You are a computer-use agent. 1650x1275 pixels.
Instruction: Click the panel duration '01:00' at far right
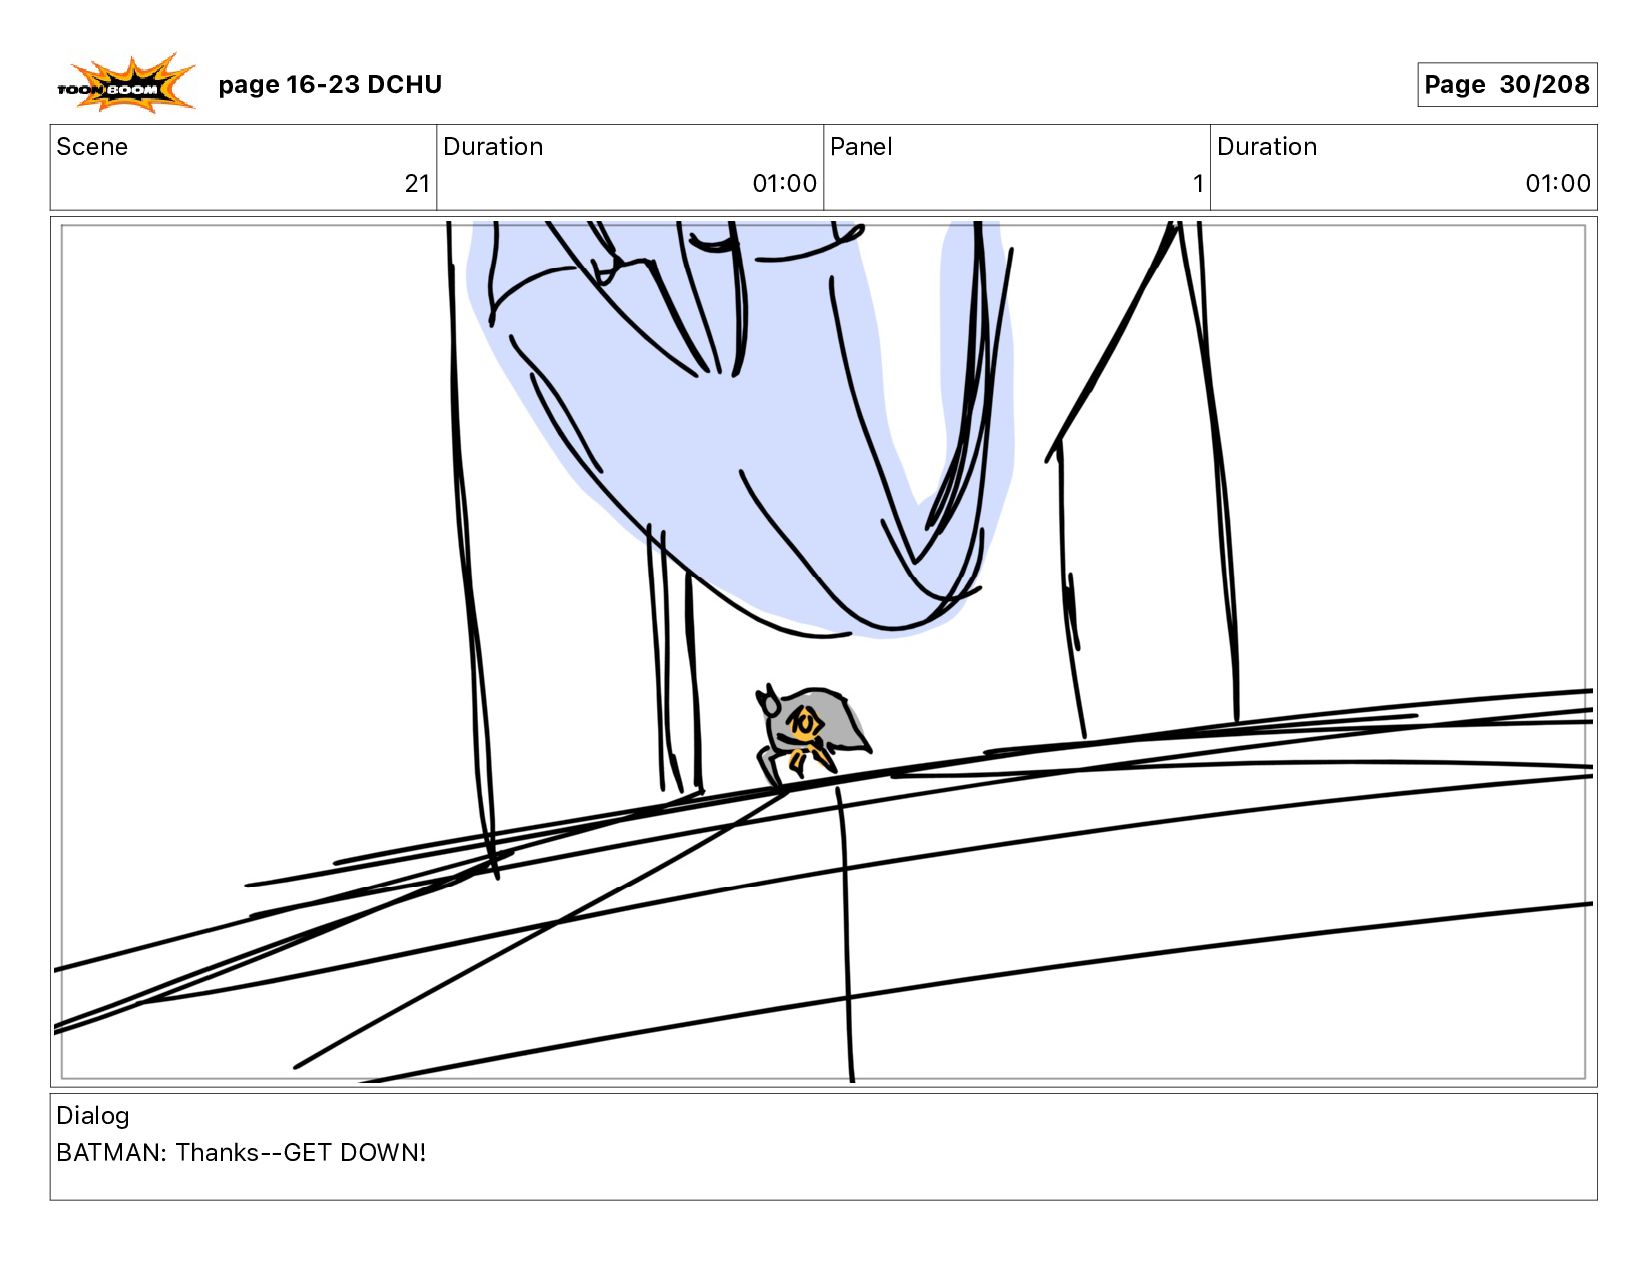[1558, 184]
